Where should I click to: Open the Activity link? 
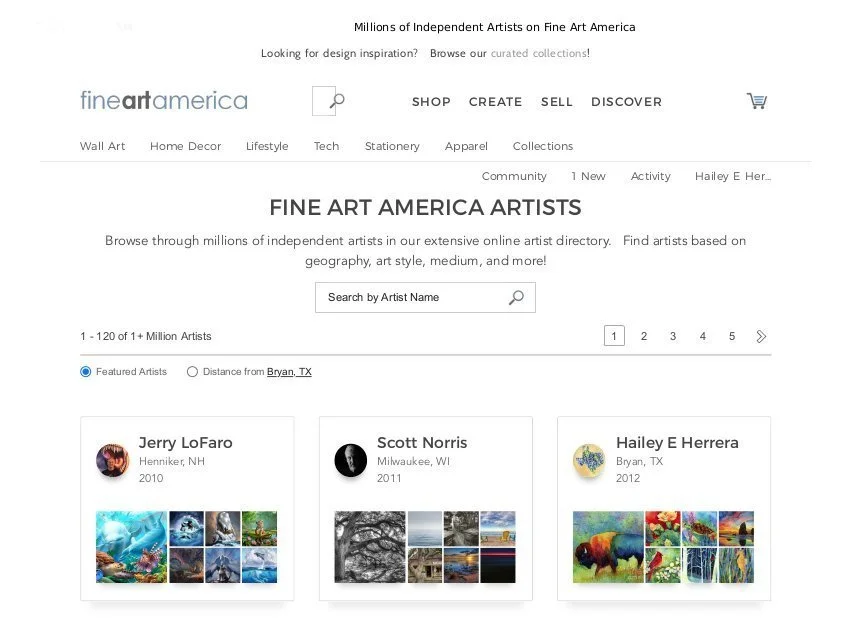pos(651,176)
